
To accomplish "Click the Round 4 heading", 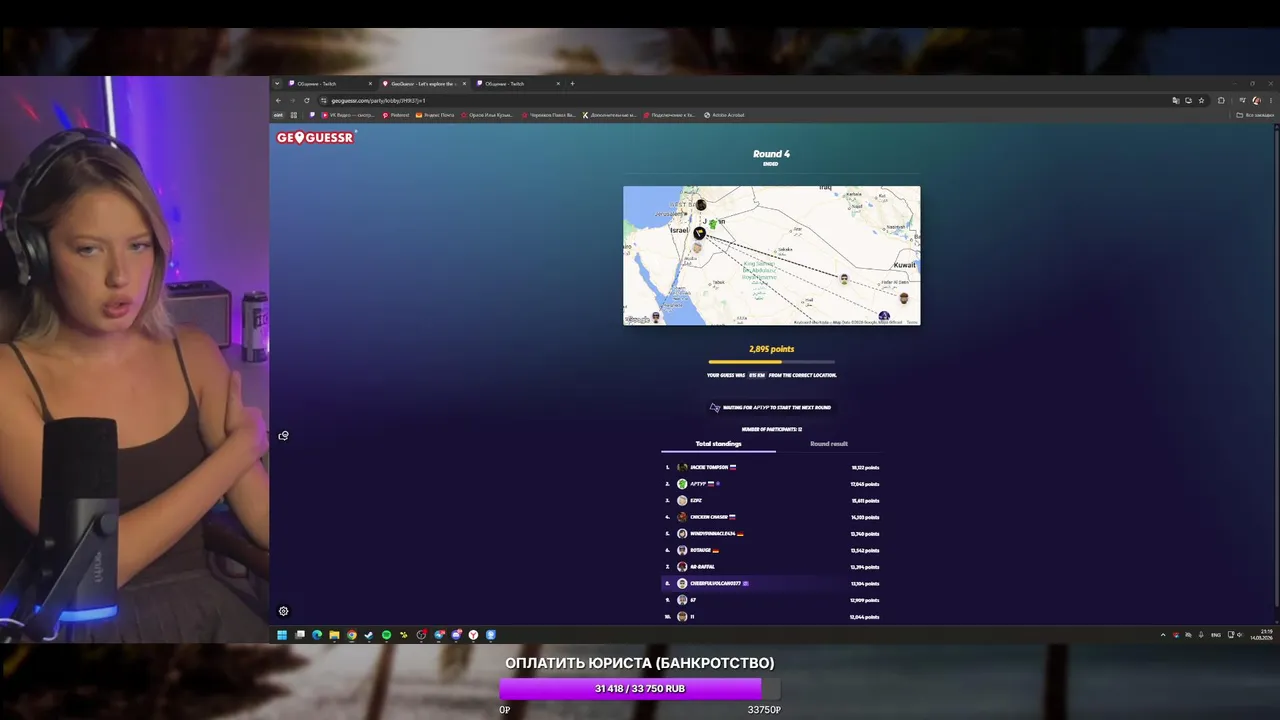I will [x=772, y=154].
